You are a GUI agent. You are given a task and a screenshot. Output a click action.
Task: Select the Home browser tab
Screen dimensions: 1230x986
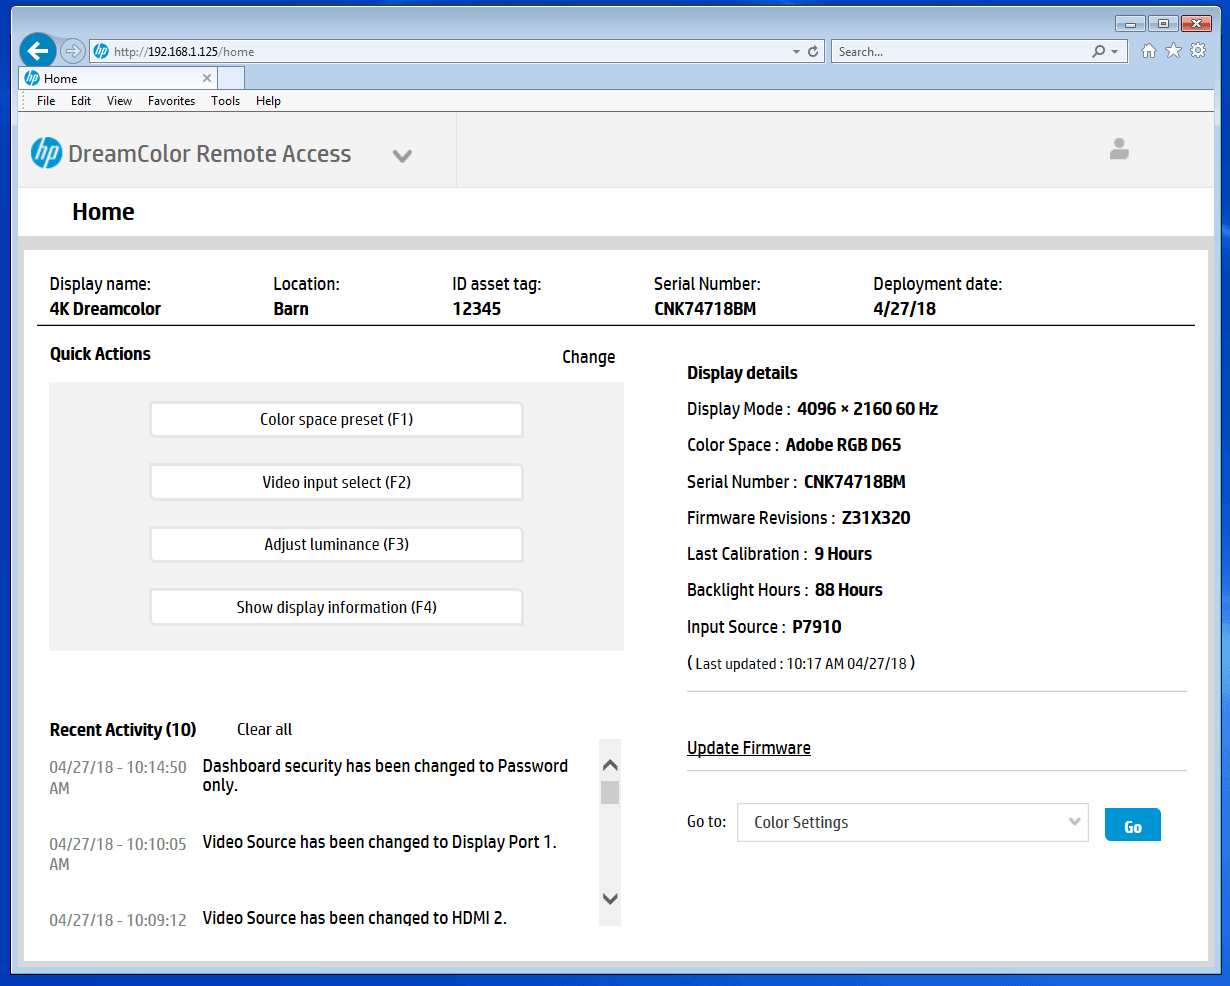coord(118,78)
